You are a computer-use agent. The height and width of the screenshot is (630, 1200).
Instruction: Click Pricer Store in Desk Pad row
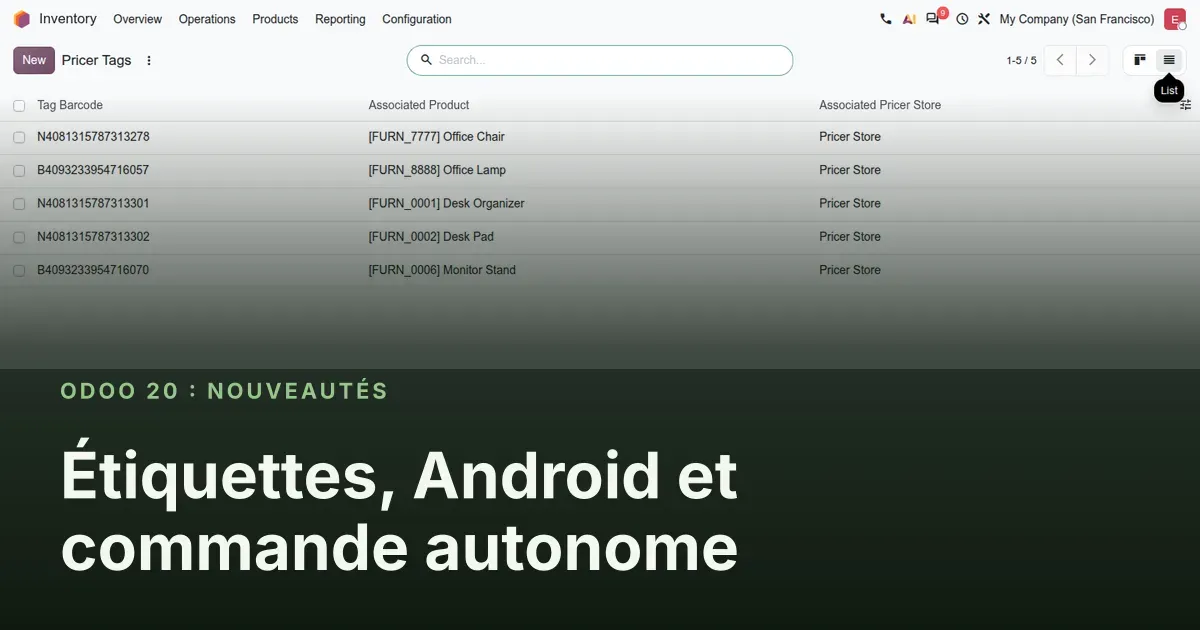pyautogui.click(x=850, y=237)
